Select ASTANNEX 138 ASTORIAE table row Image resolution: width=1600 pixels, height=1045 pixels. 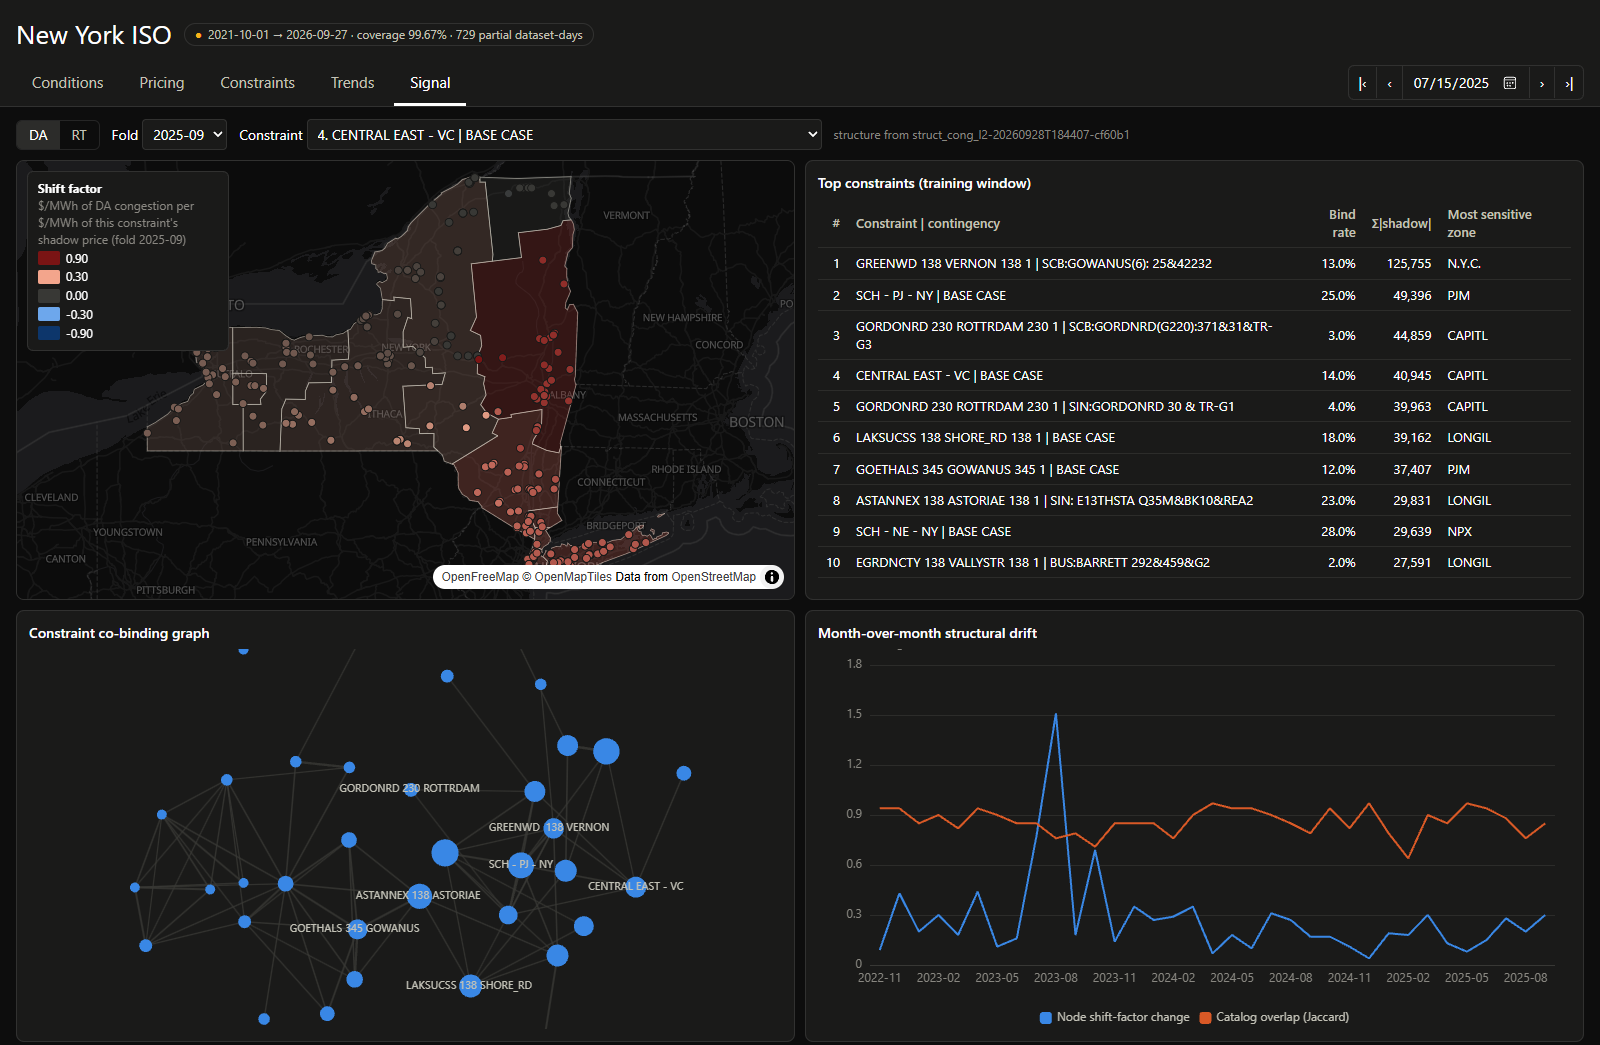pyautogui.click(x=1194, y=501)
